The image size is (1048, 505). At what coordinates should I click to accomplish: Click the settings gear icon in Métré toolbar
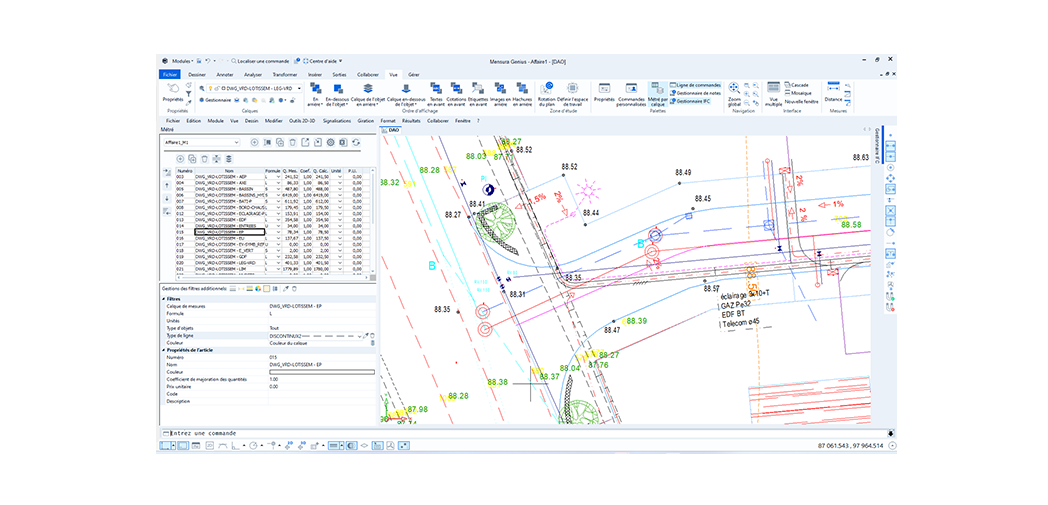point(330,142)
